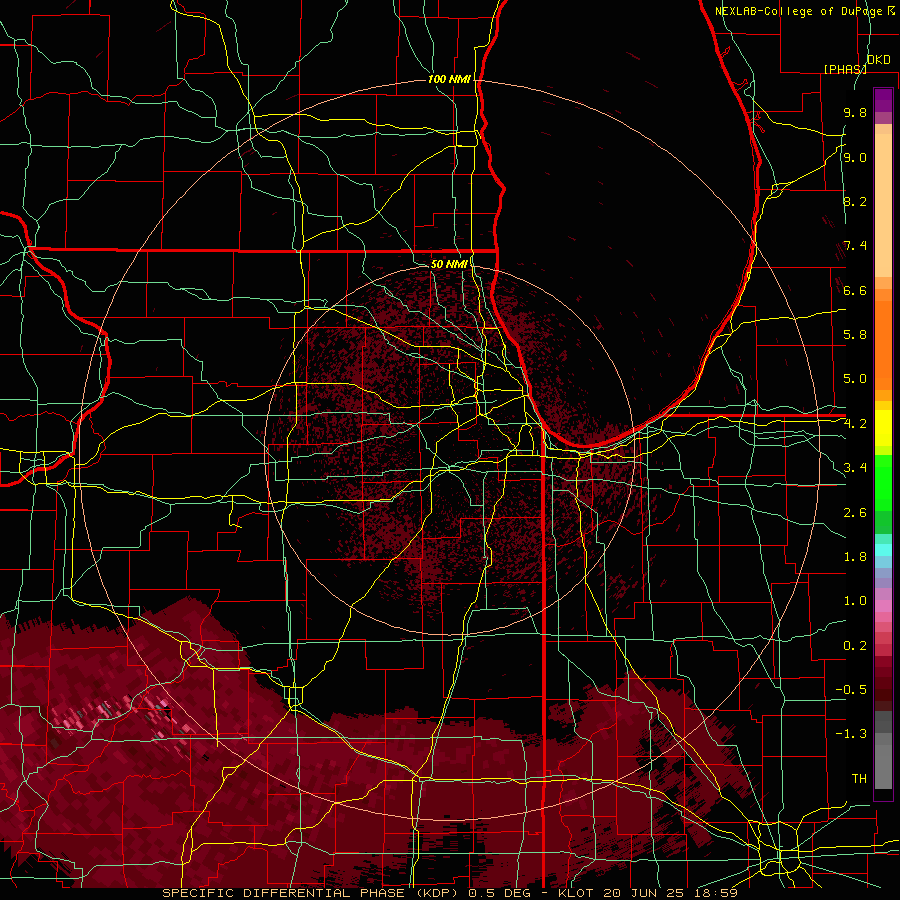Pick the cyan segment of the color bar
This screenshot has height=900, width=900.
[x=883, y=550]
